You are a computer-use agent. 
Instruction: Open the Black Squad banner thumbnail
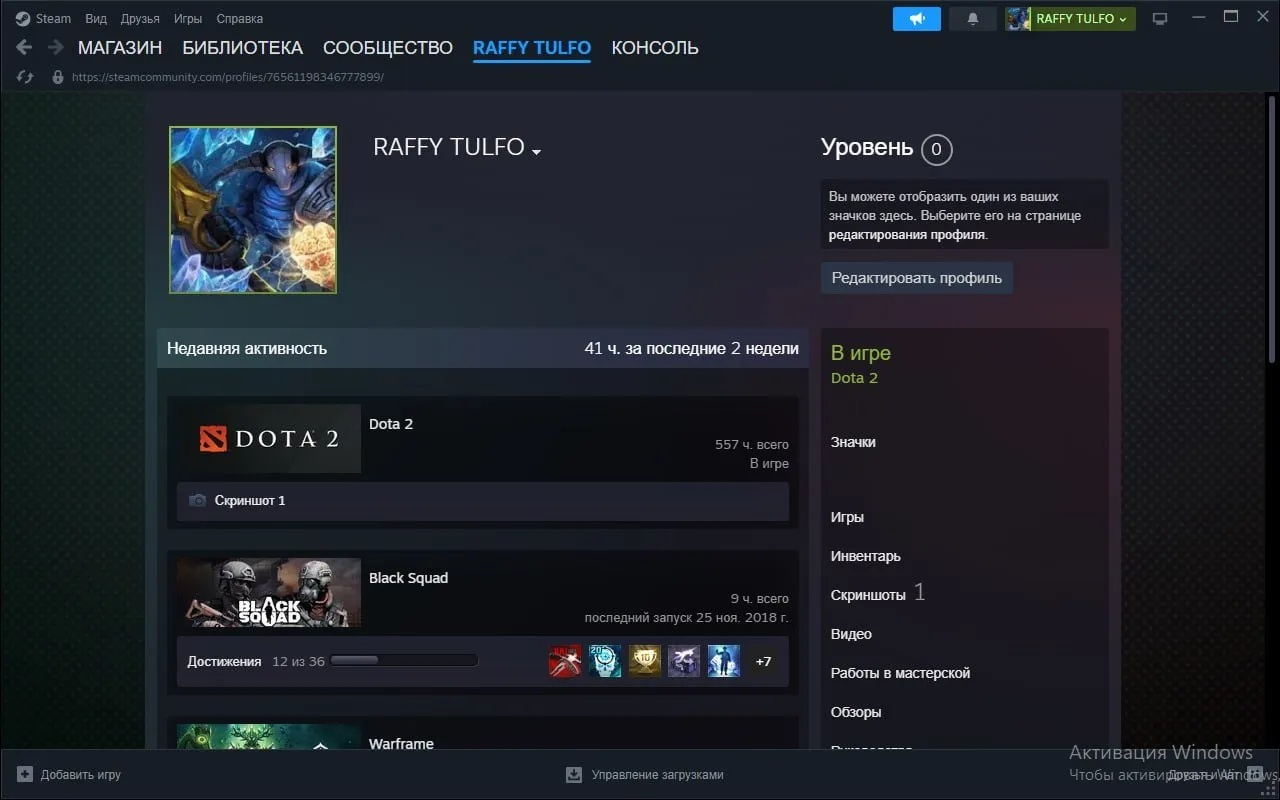tap(269, 592)
